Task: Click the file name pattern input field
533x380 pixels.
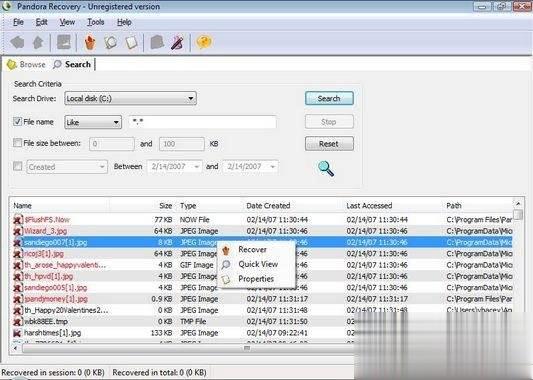Action: pyautogui.click(x=203, y=122)
